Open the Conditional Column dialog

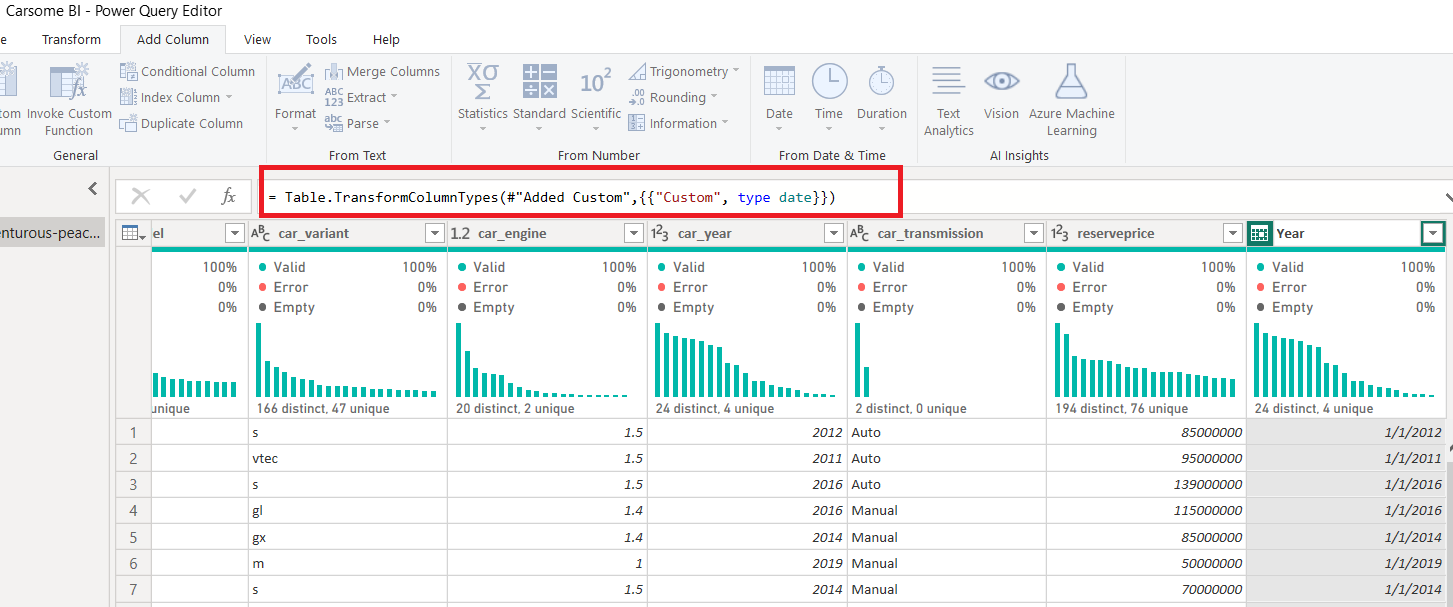[x=187, y=71]
